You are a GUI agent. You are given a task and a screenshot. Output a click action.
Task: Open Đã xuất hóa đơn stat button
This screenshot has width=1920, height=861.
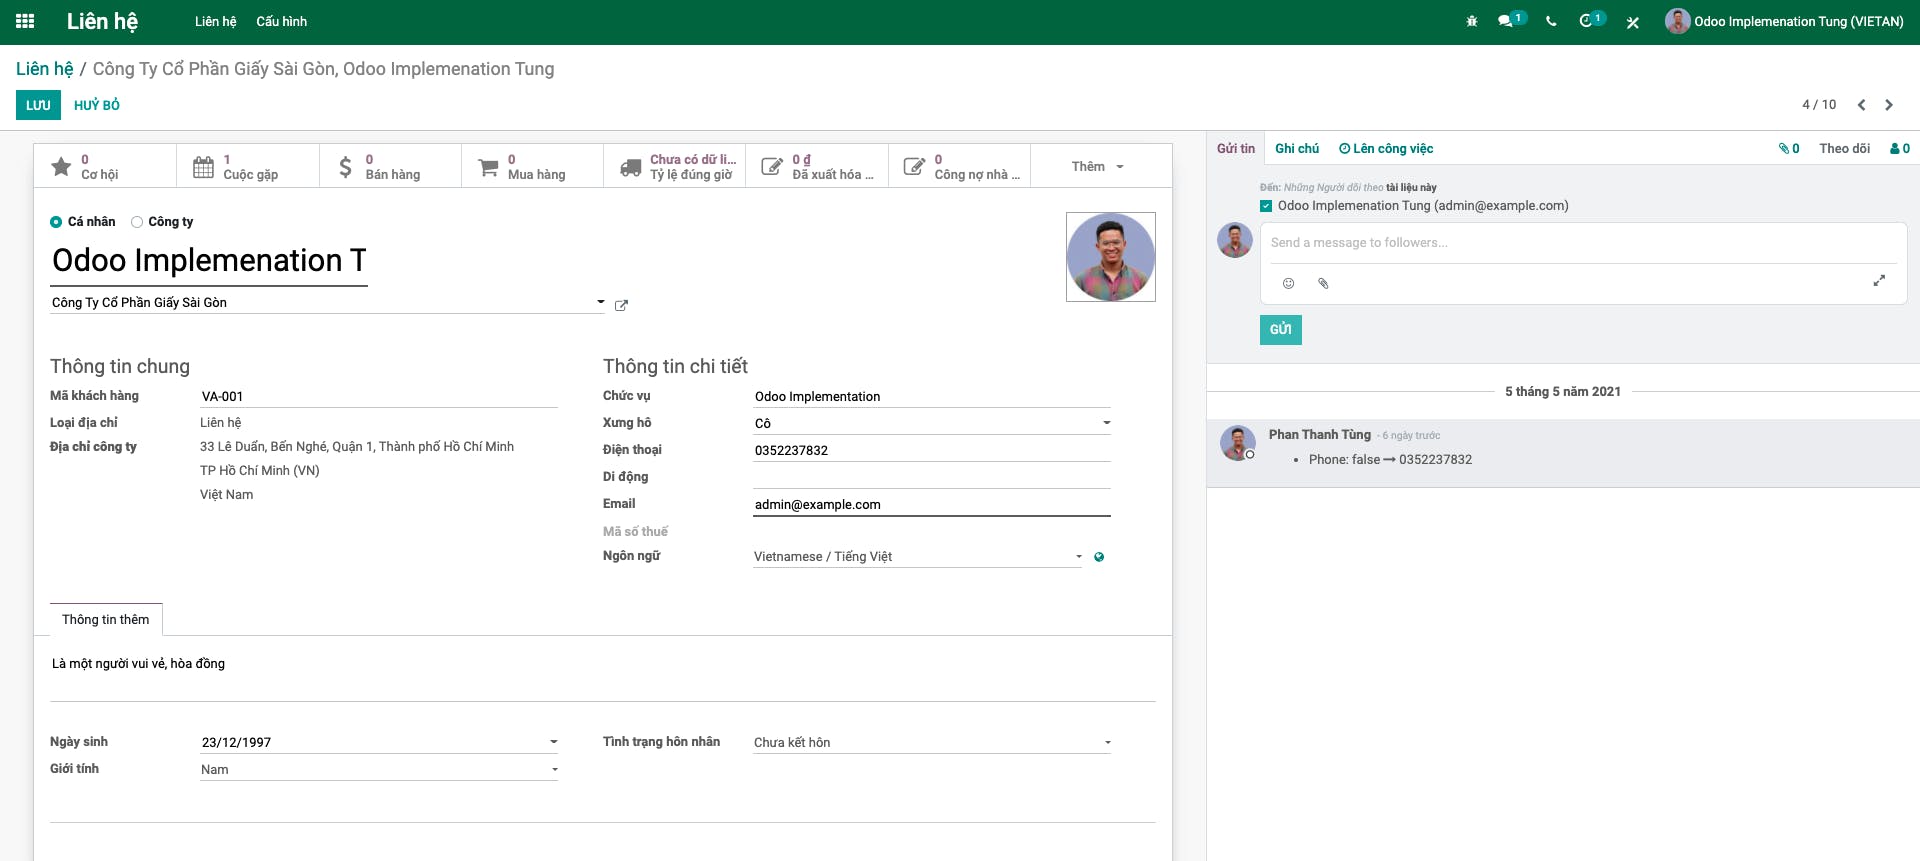[x=817, y=166]
